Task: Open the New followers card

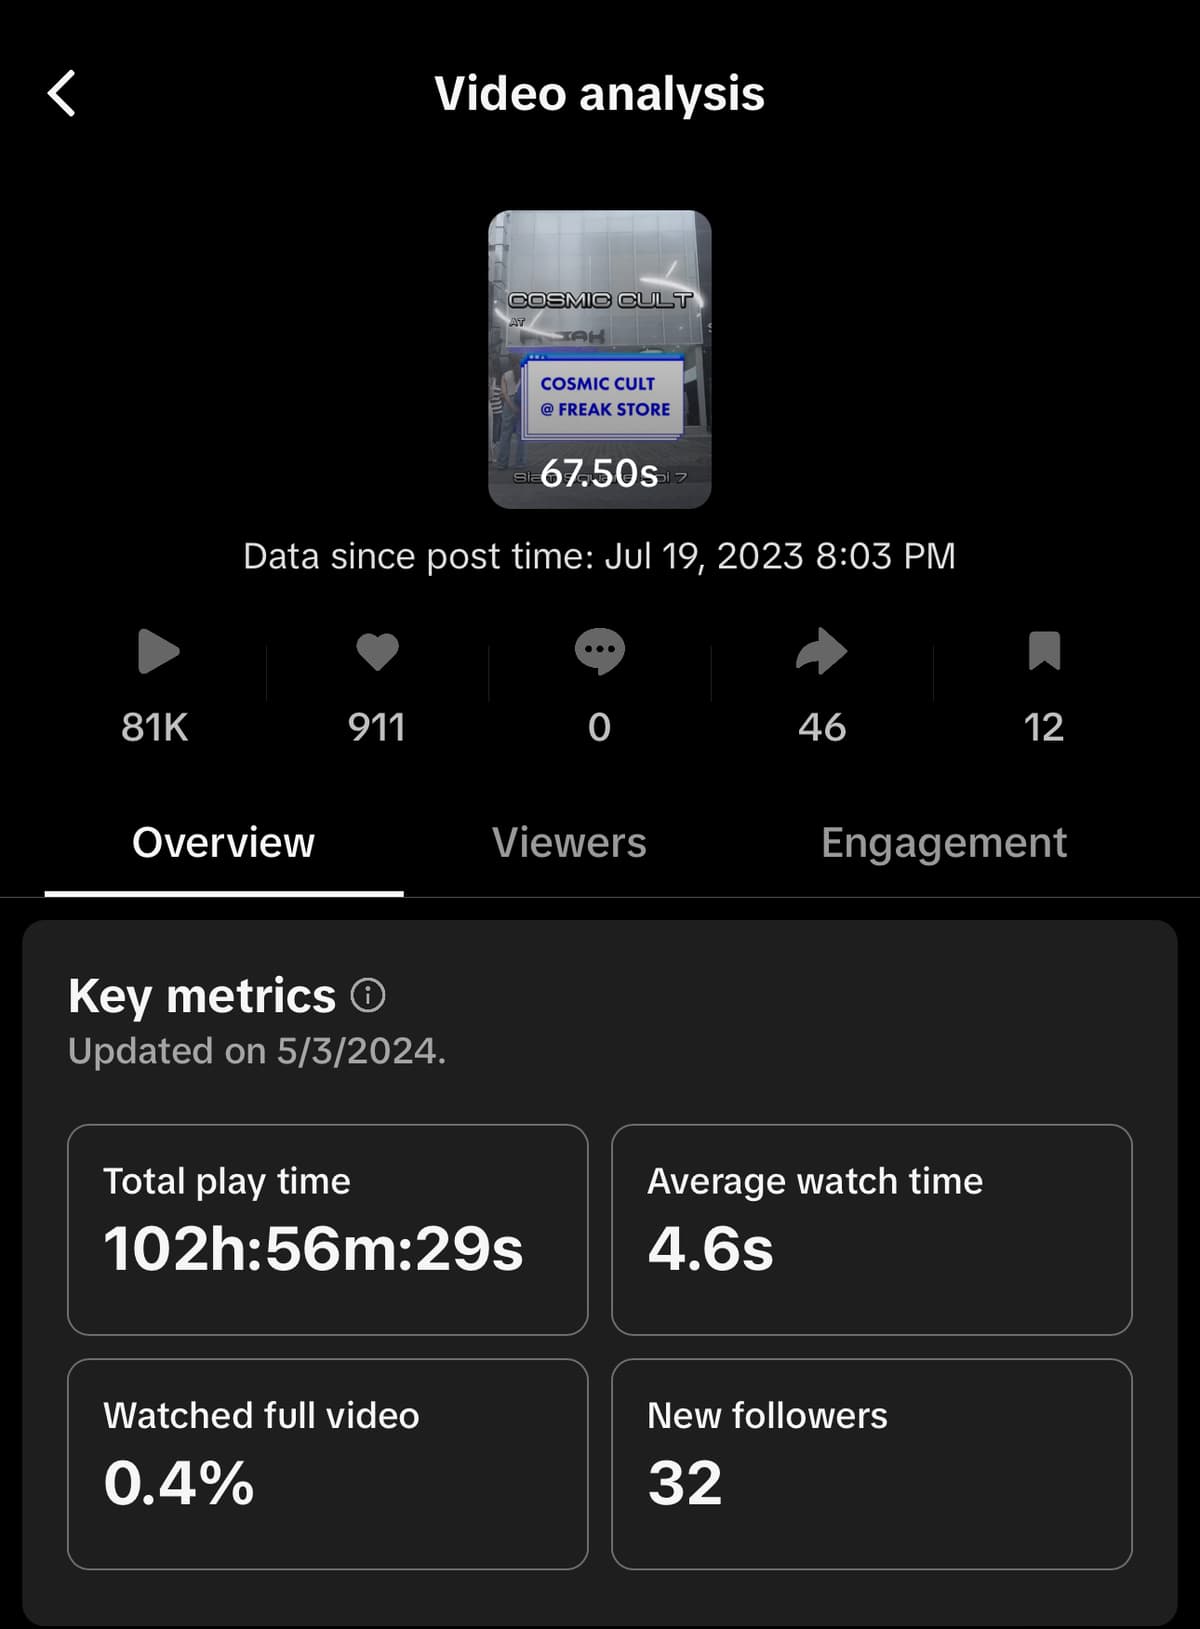Action: [872, 1464]
